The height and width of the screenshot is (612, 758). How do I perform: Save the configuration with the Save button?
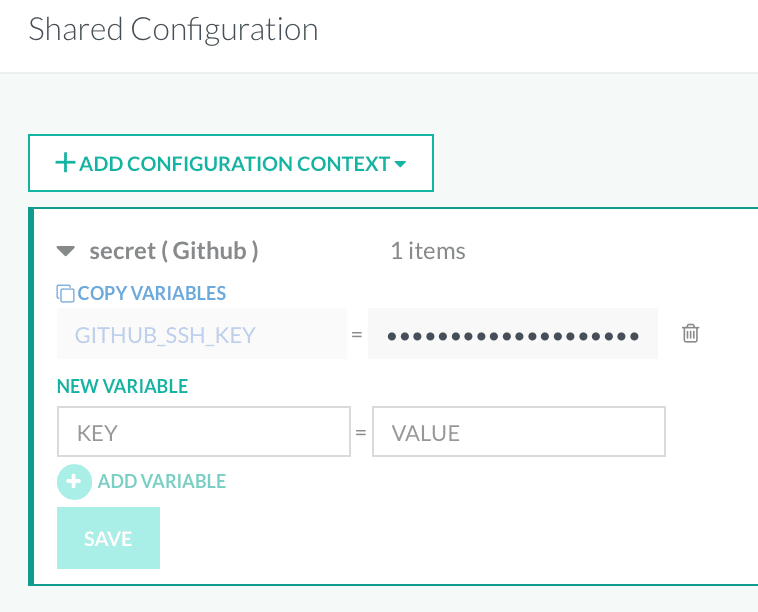pos(108,538)
